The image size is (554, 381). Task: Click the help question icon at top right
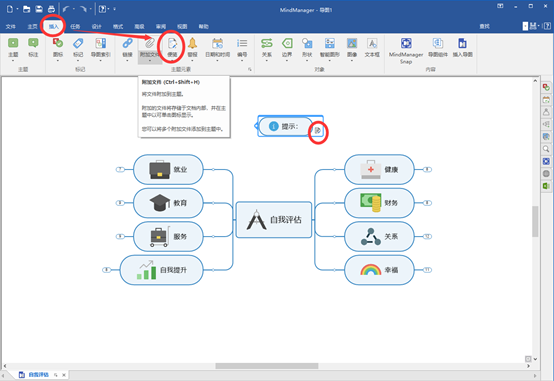(547, 26)
